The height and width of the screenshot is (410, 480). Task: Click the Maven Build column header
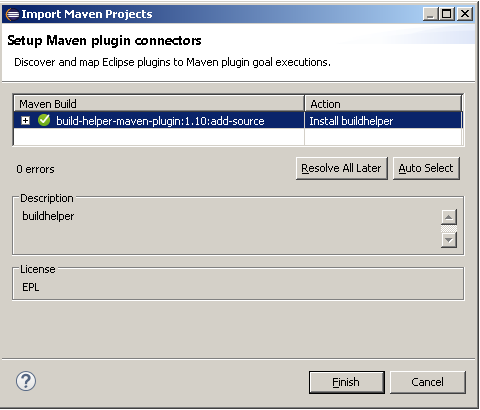pyautogui.click(x=159, y=104)
